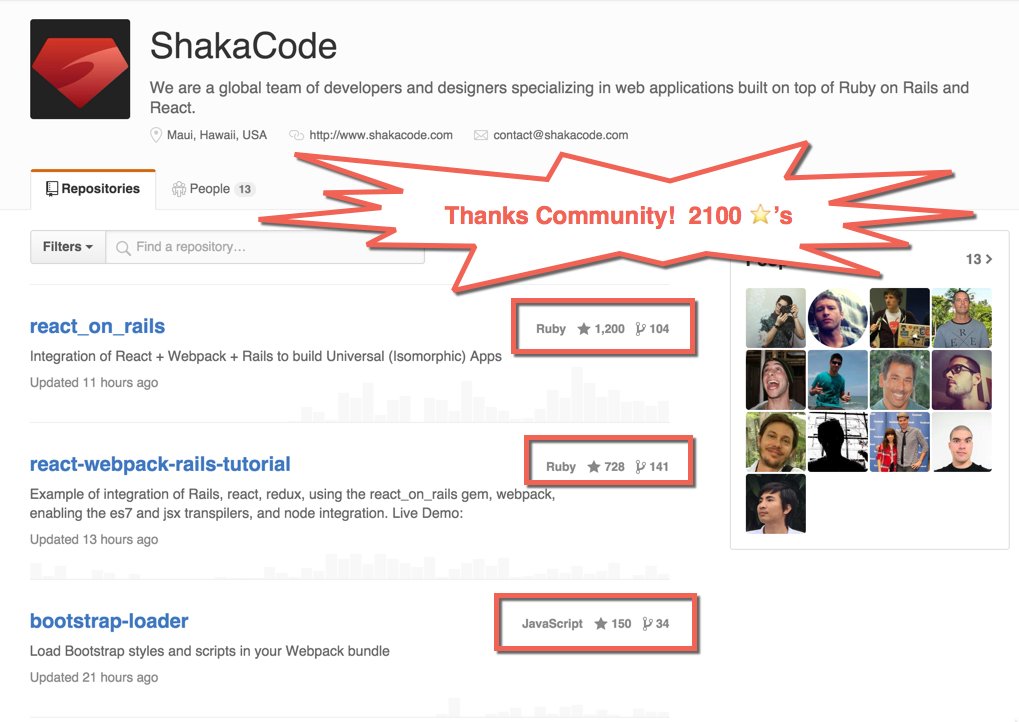1019x722 pixels.
Task: Click the bearded man with glasses avatar
Action: coord(962,380)
